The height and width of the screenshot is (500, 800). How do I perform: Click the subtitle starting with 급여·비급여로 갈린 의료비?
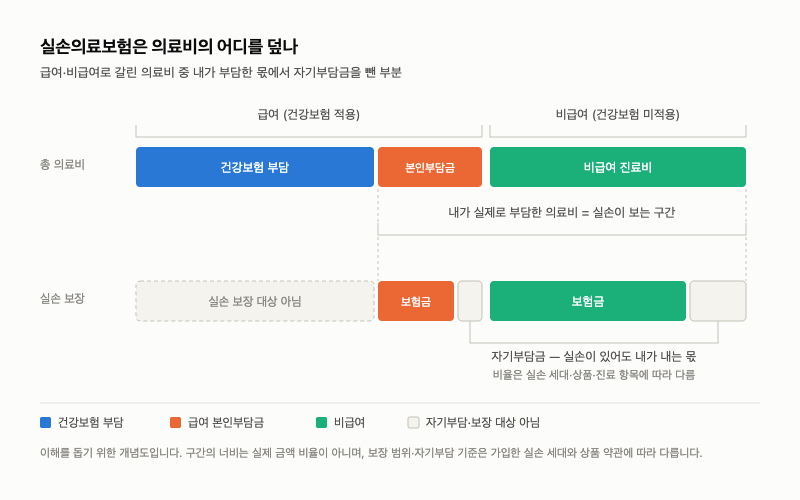pyautogui.click(x=221, y=72)
